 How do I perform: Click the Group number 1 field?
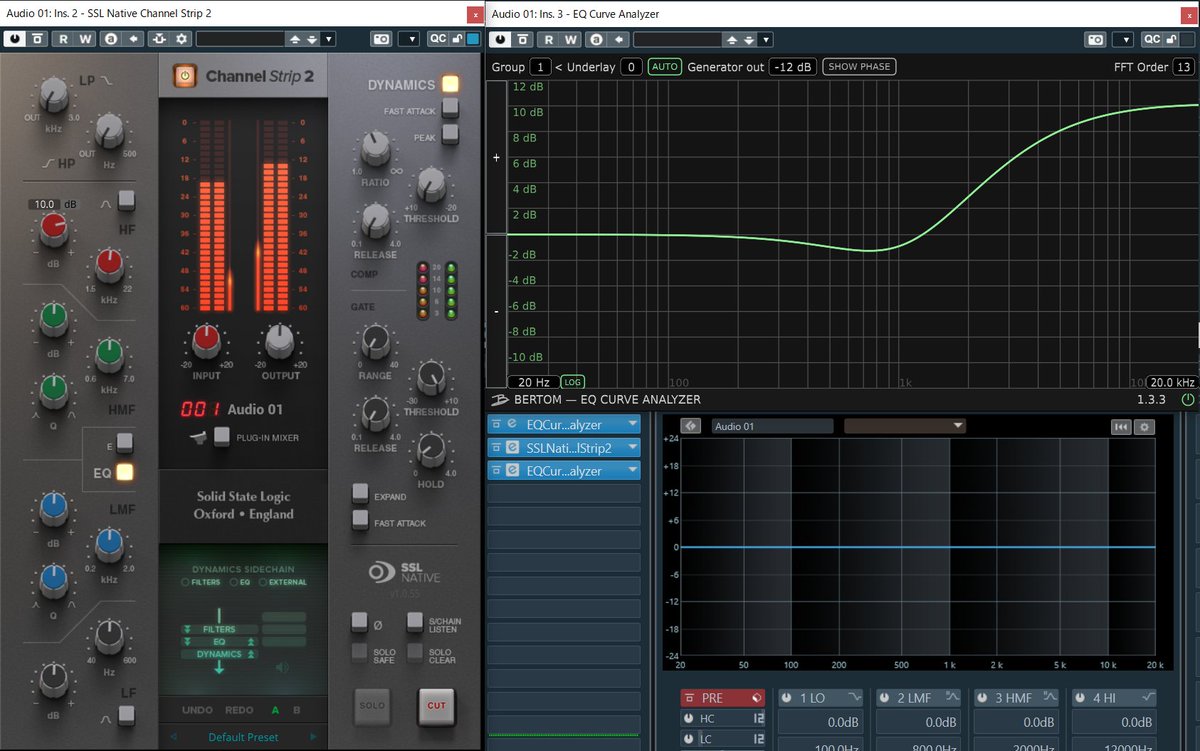pyautogui.click(x=540, y=67)
